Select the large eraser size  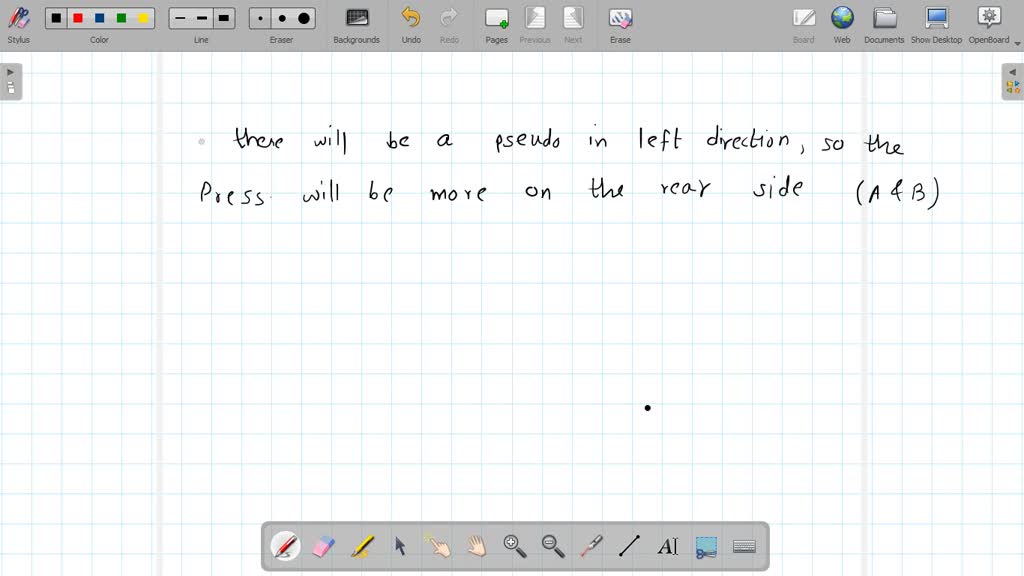point(304,18)
